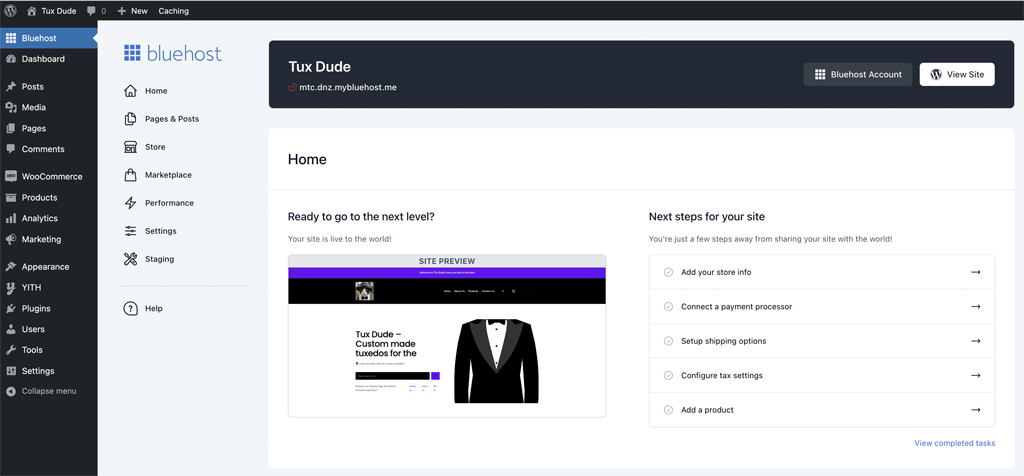
Task: Click the Tools wrench icon
Action: tap(10, 350)
